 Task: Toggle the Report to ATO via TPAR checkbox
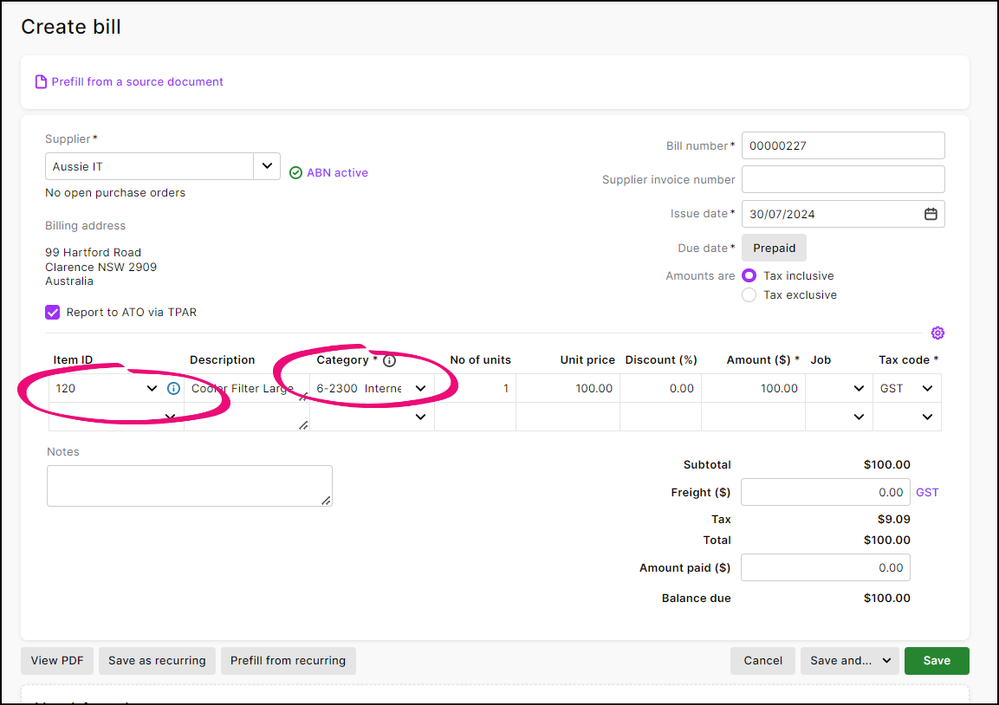pyautogui.click(x=53, y=312)
